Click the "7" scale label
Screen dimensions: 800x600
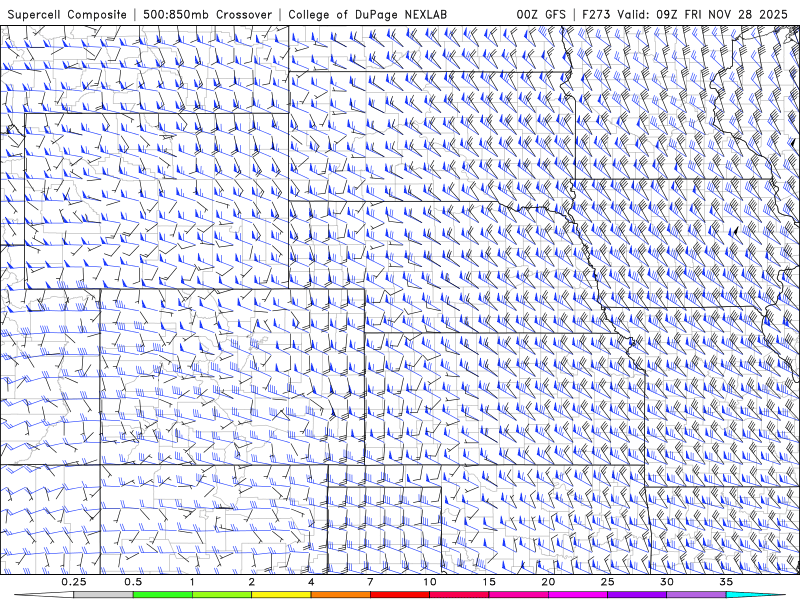(x=370, y=582)
